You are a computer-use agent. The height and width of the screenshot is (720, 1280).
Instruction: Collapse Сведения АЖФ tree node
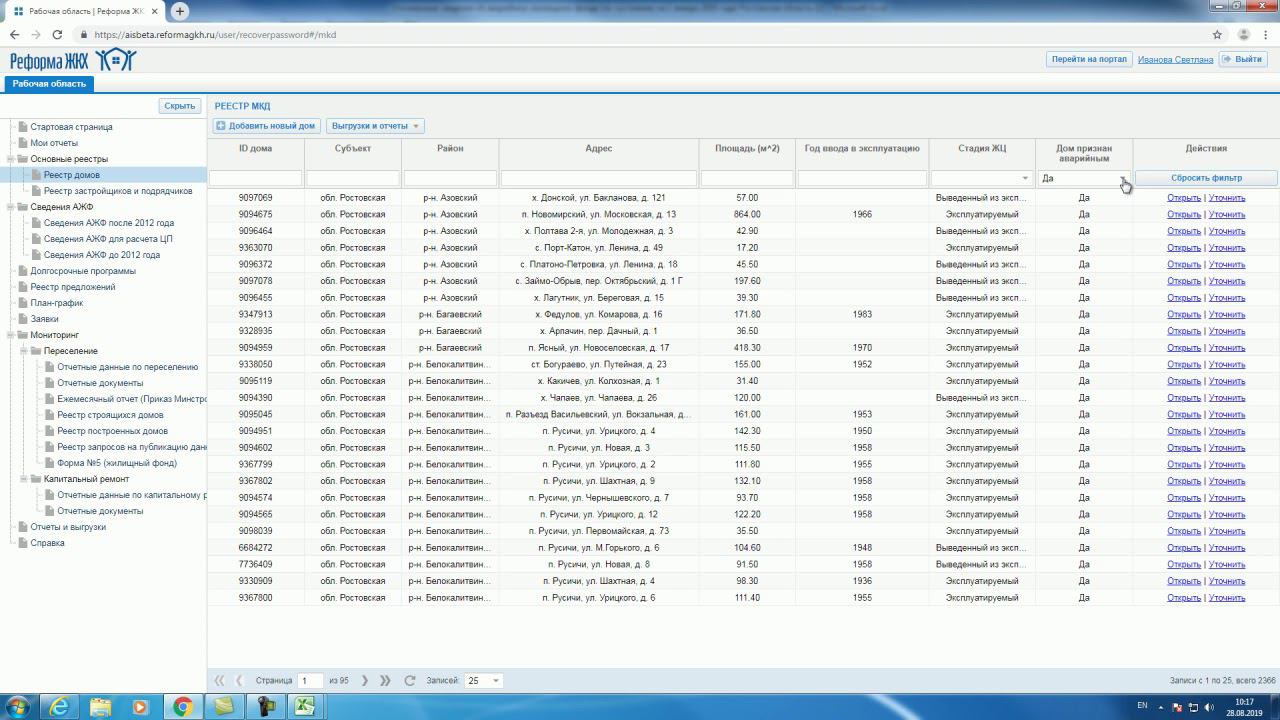(11, 207)
